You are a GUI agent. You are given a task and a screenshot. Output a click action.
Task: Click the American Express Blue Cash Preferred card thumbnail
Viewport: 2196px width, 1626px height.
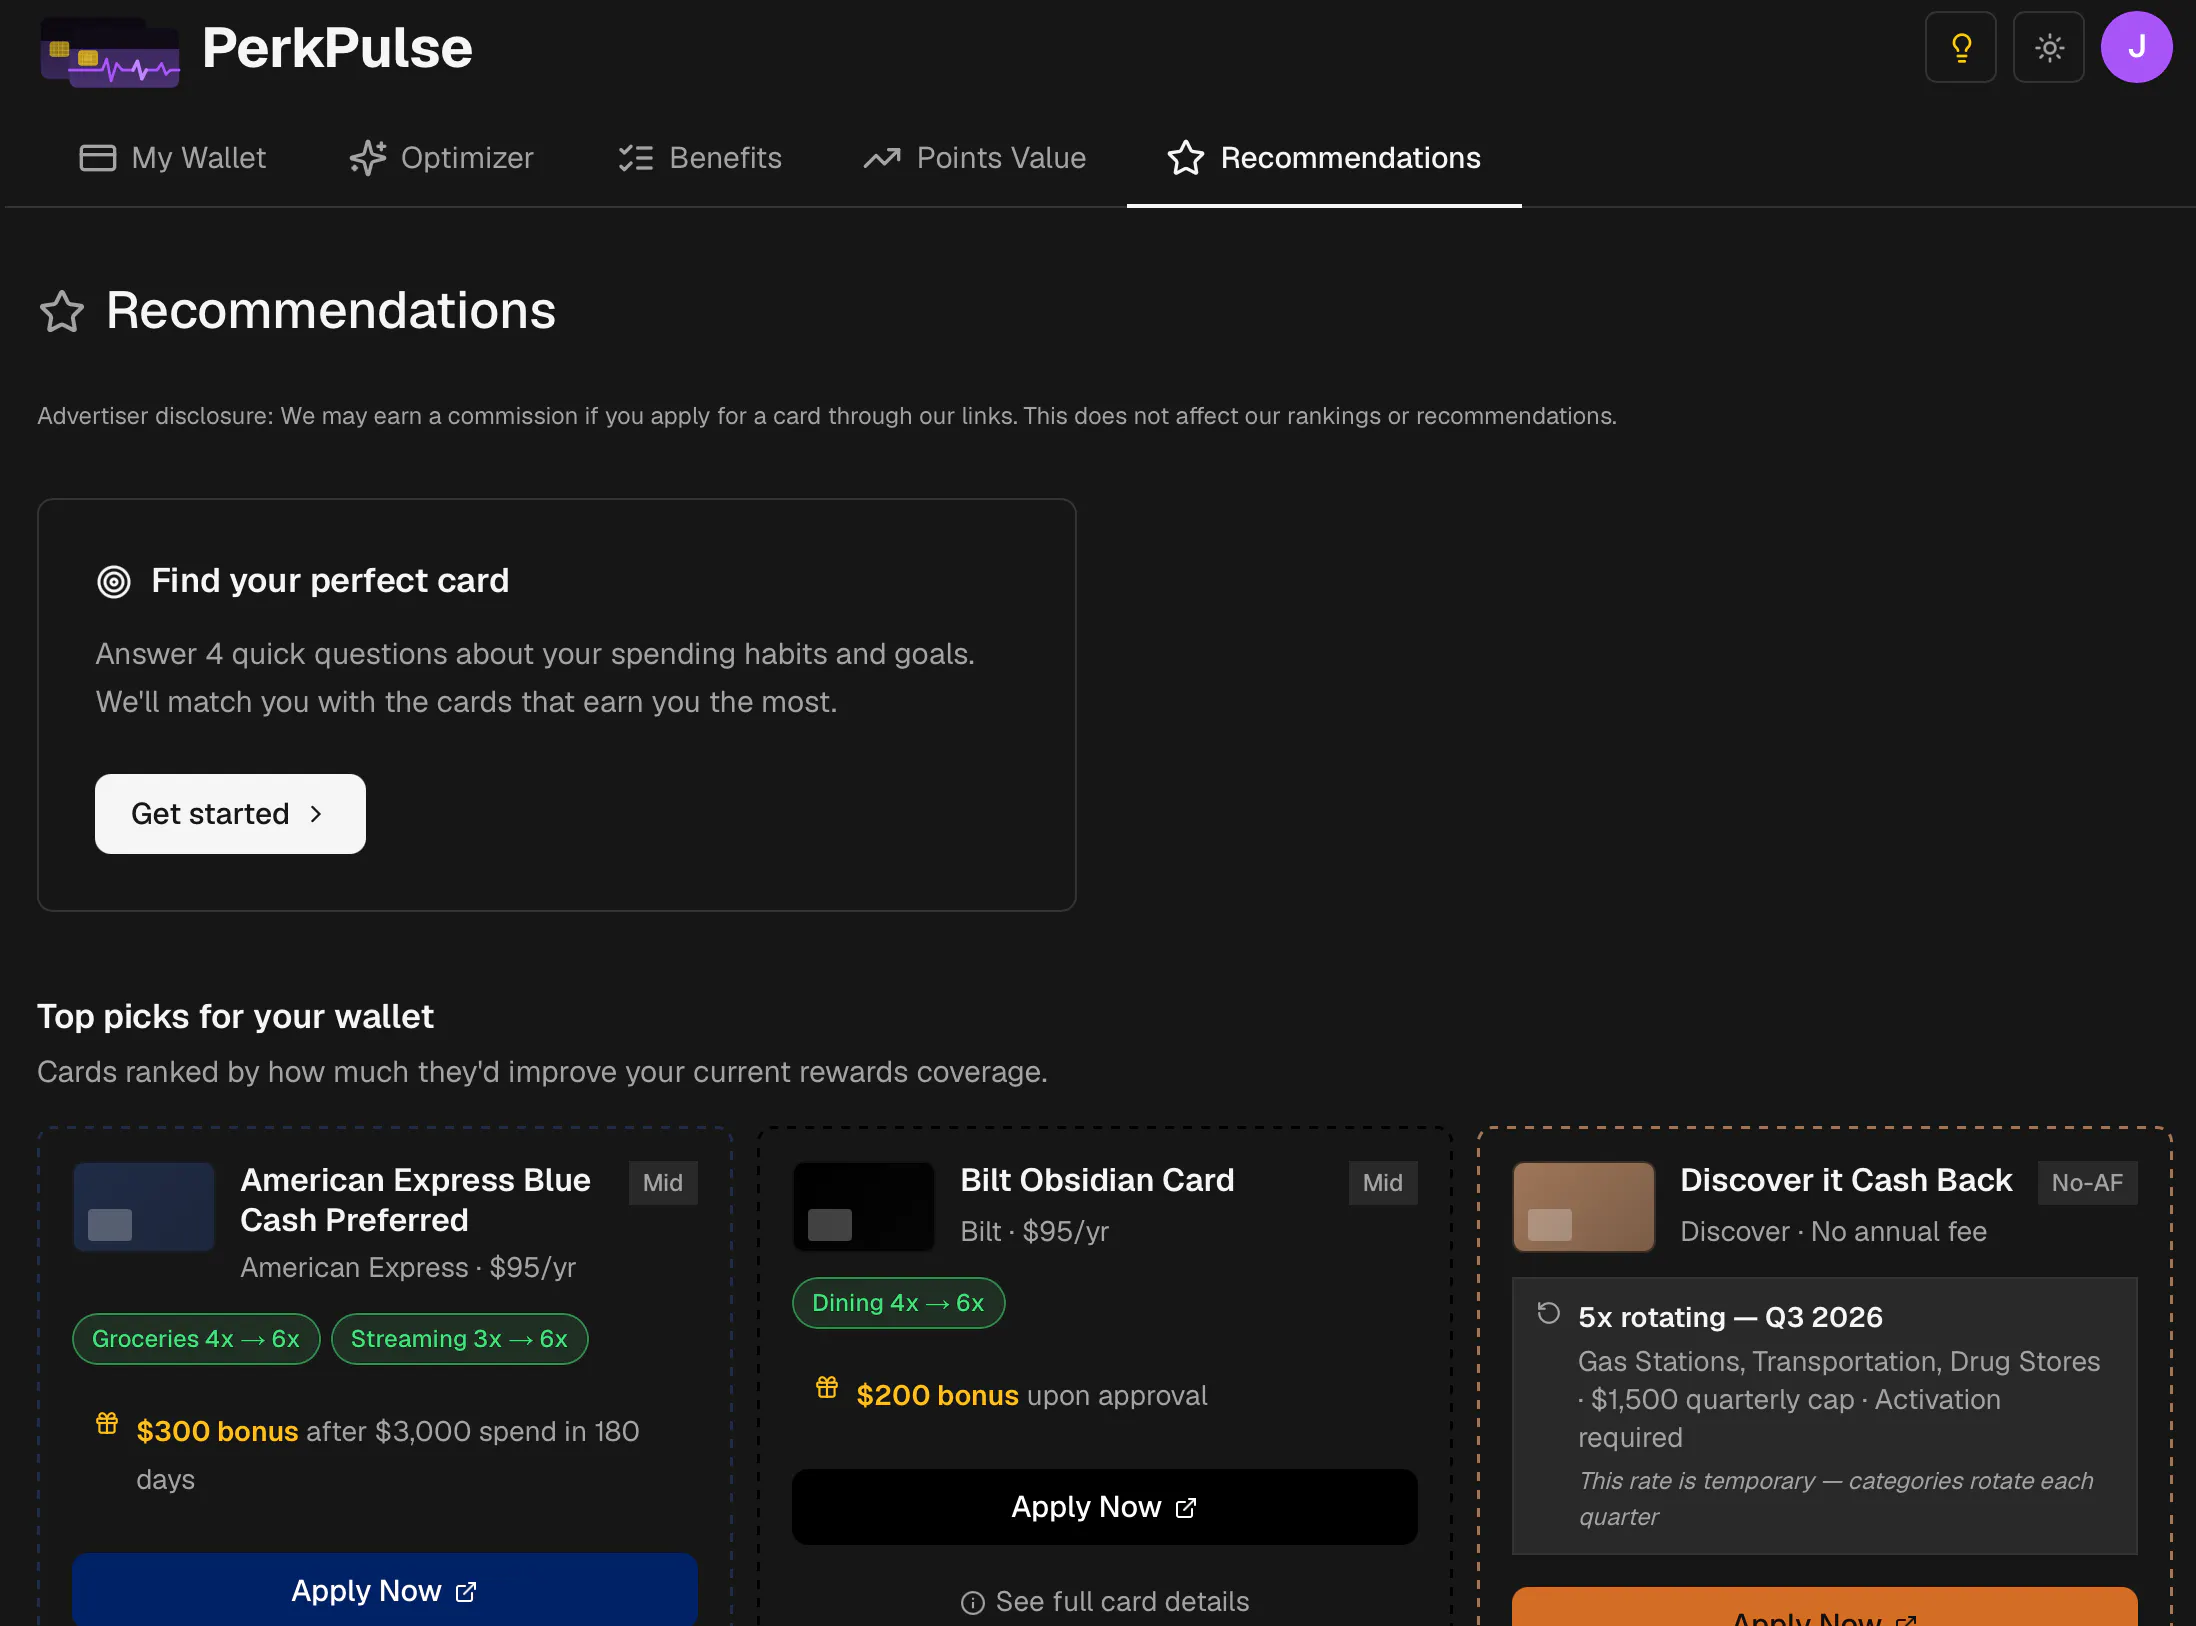click(x=144, y=1206)
